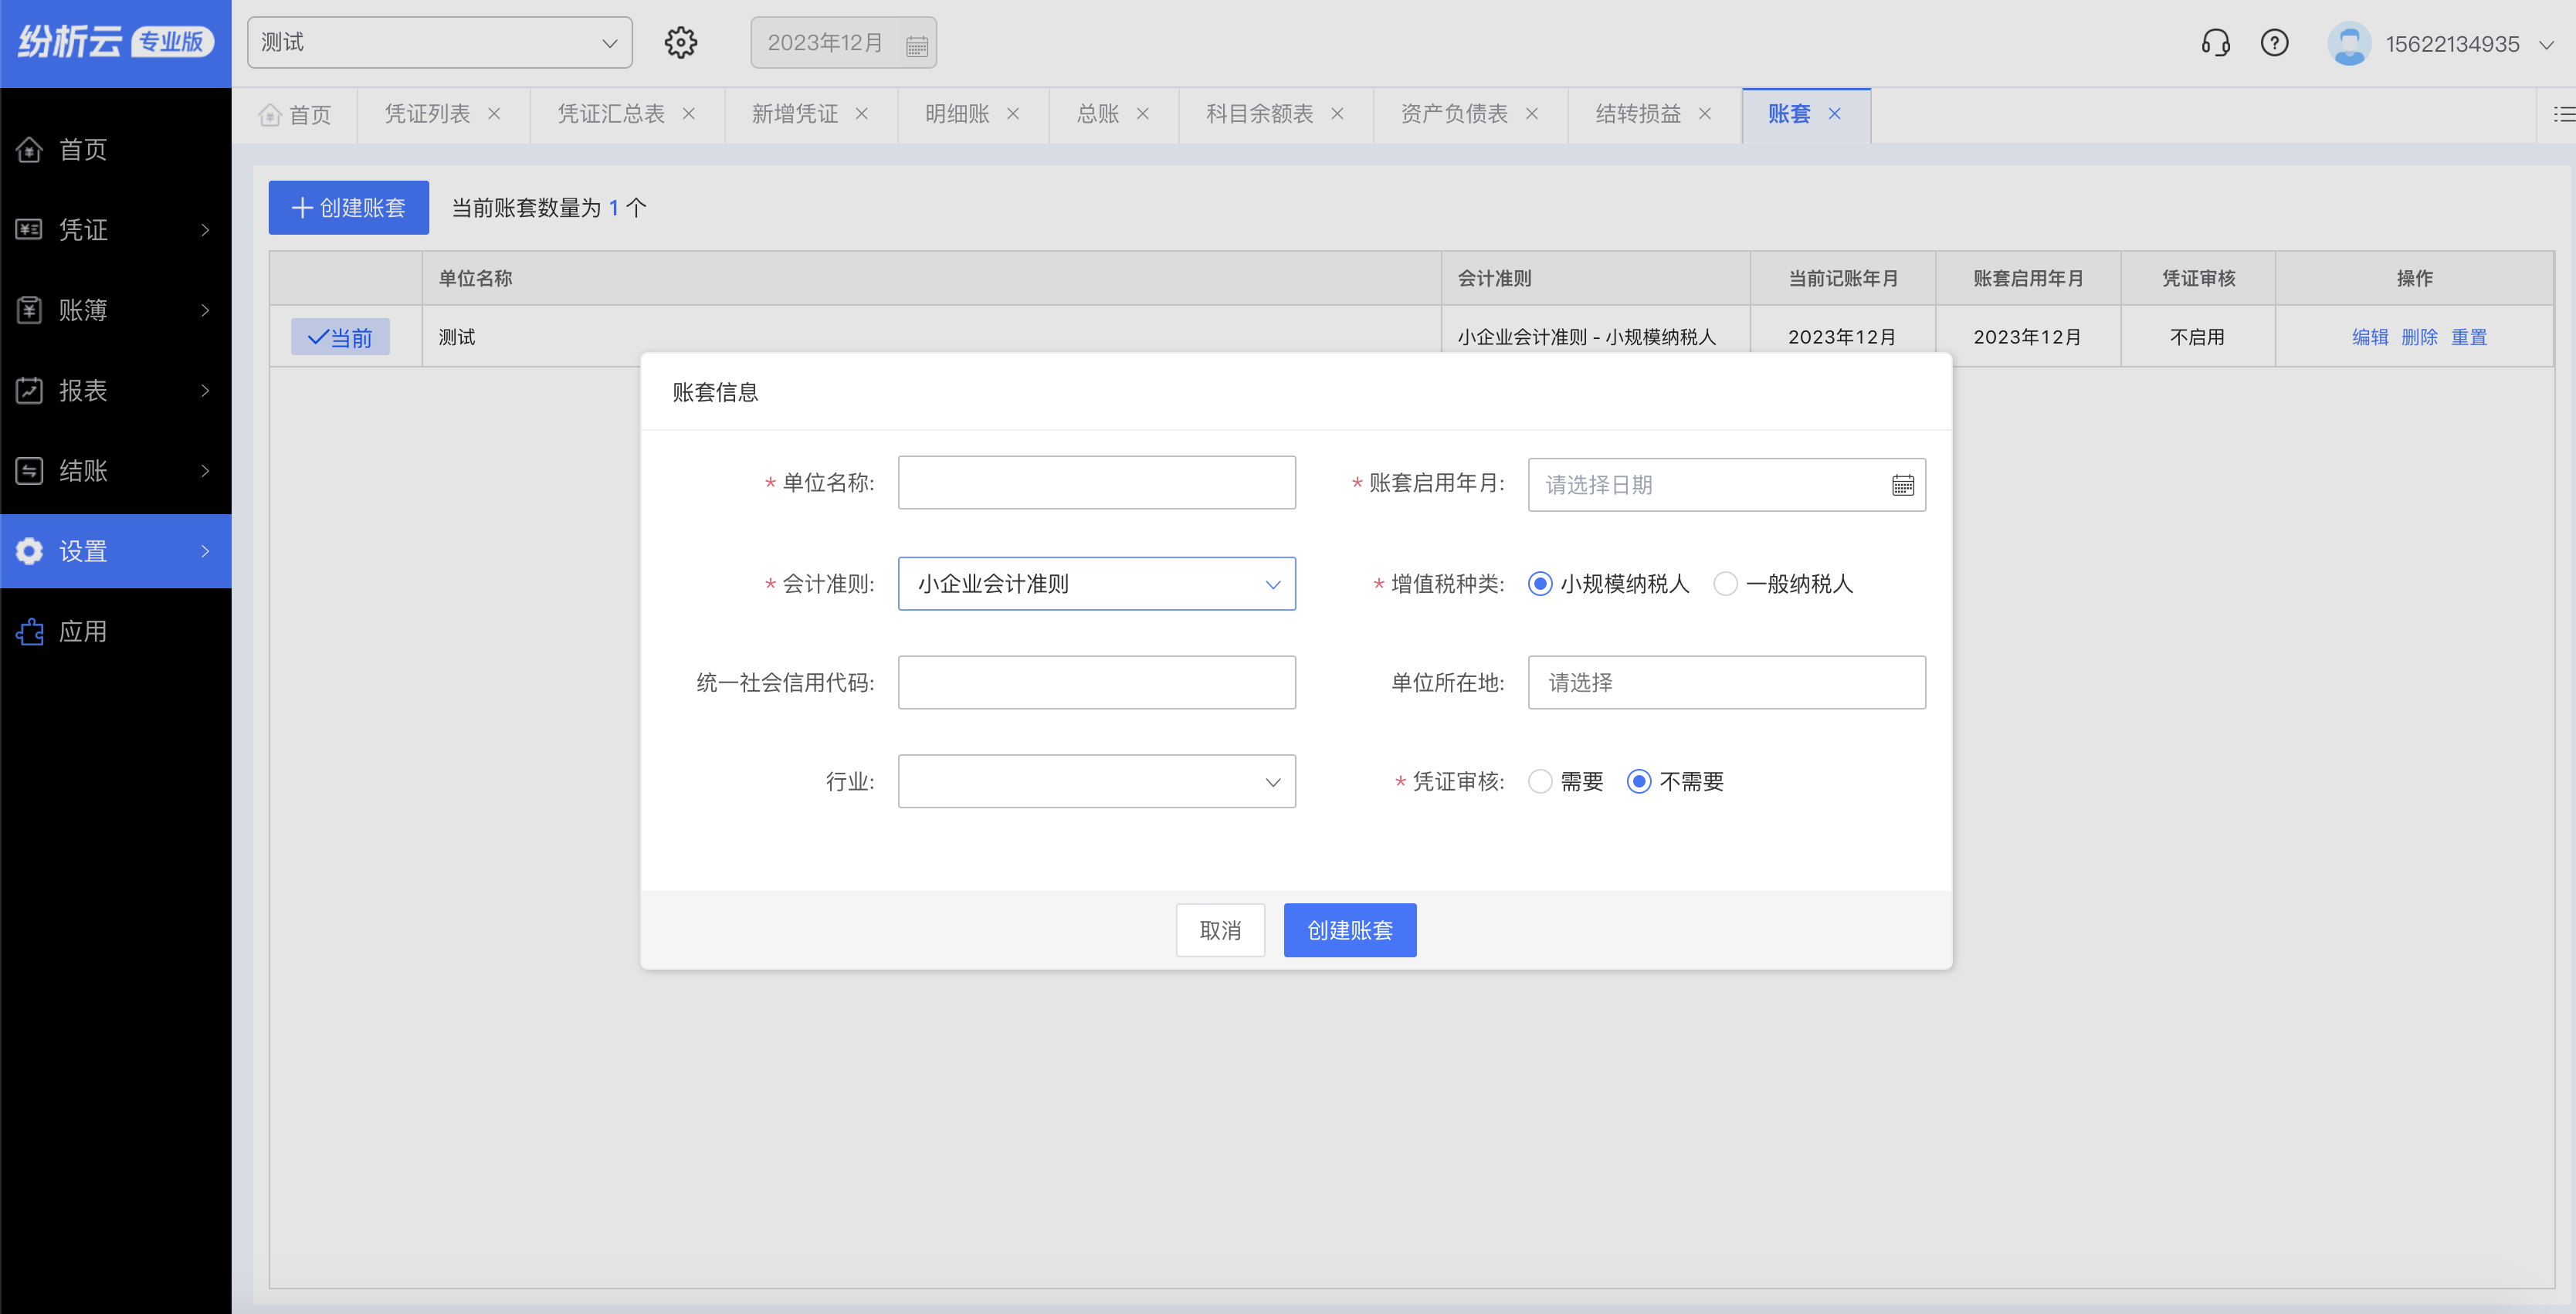Image resolution: width=2576 pixels, height=1314 pixels.
Task: Select 一般纳税人 radio option
Action: point(1725,584)
